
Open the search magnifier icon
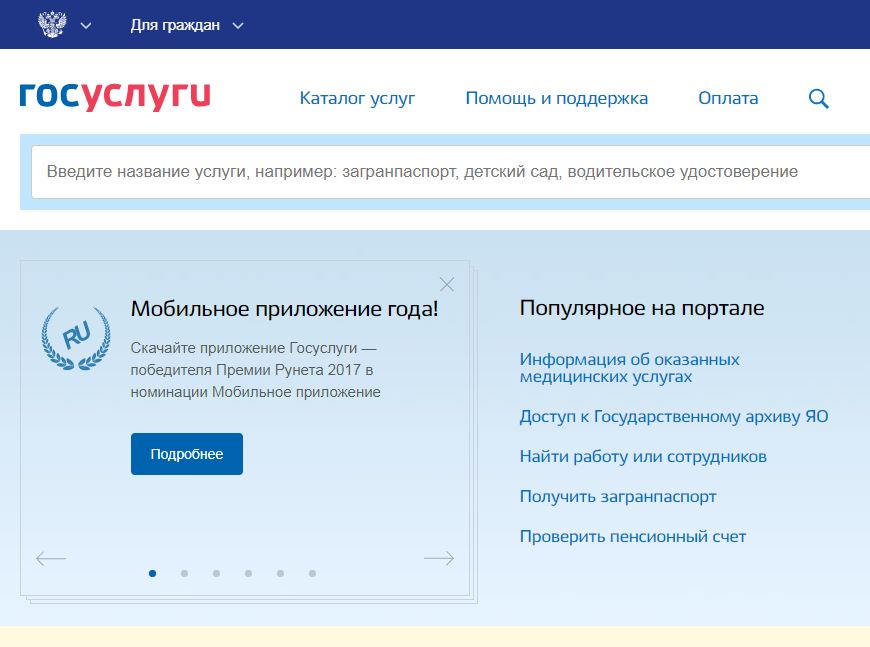point(818,98)
